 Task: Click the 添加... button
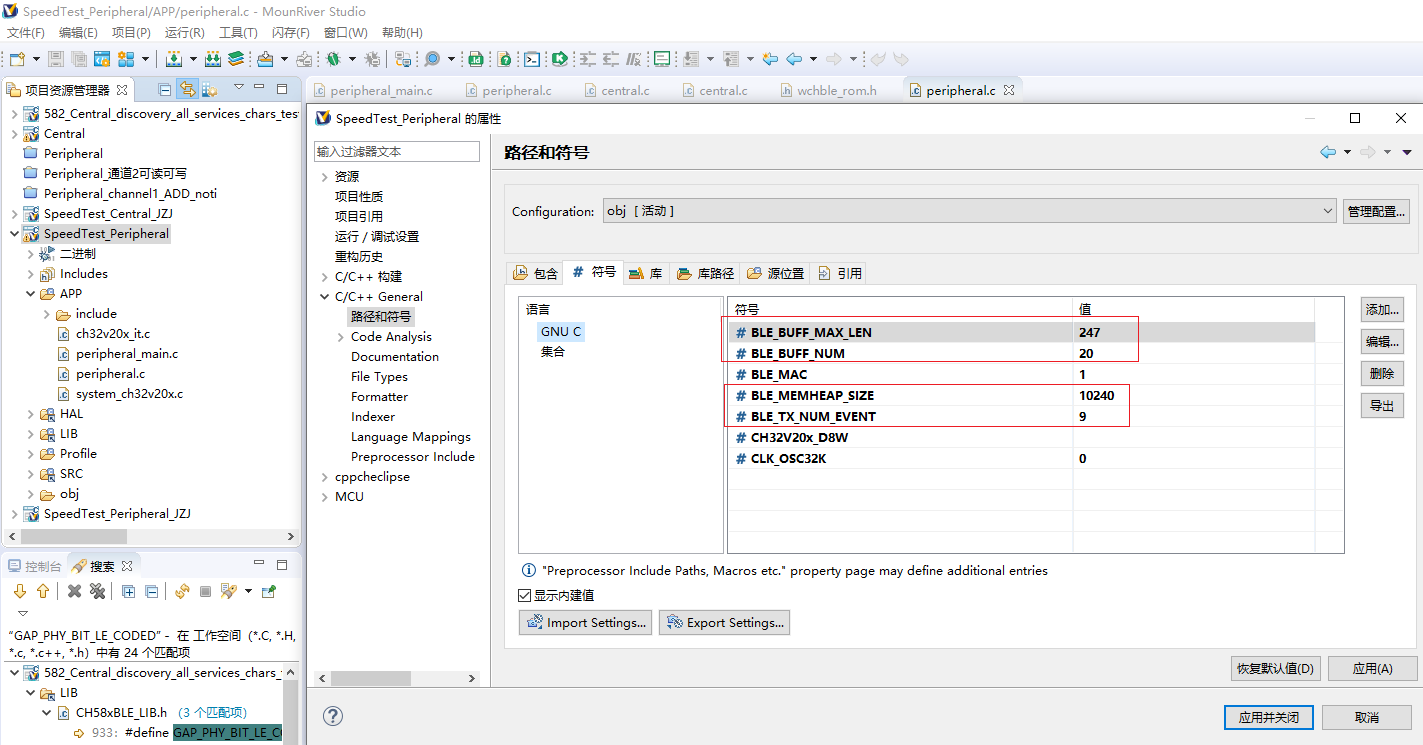pyautogui.click(x=1382, y=310)
